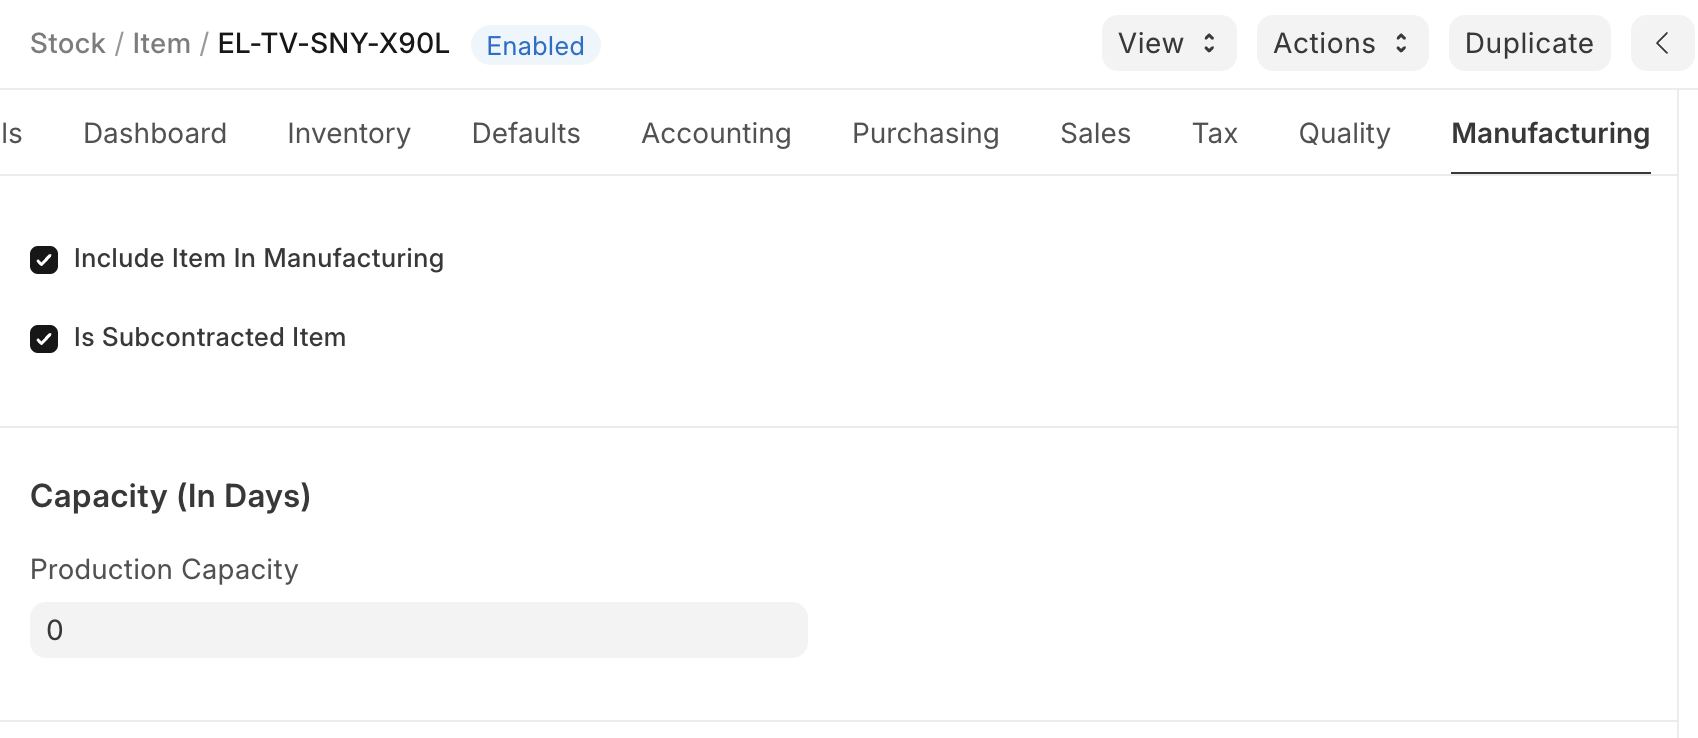View the Quality tab
Screen dimensions: 1698x738
(x=1344, y=133)
